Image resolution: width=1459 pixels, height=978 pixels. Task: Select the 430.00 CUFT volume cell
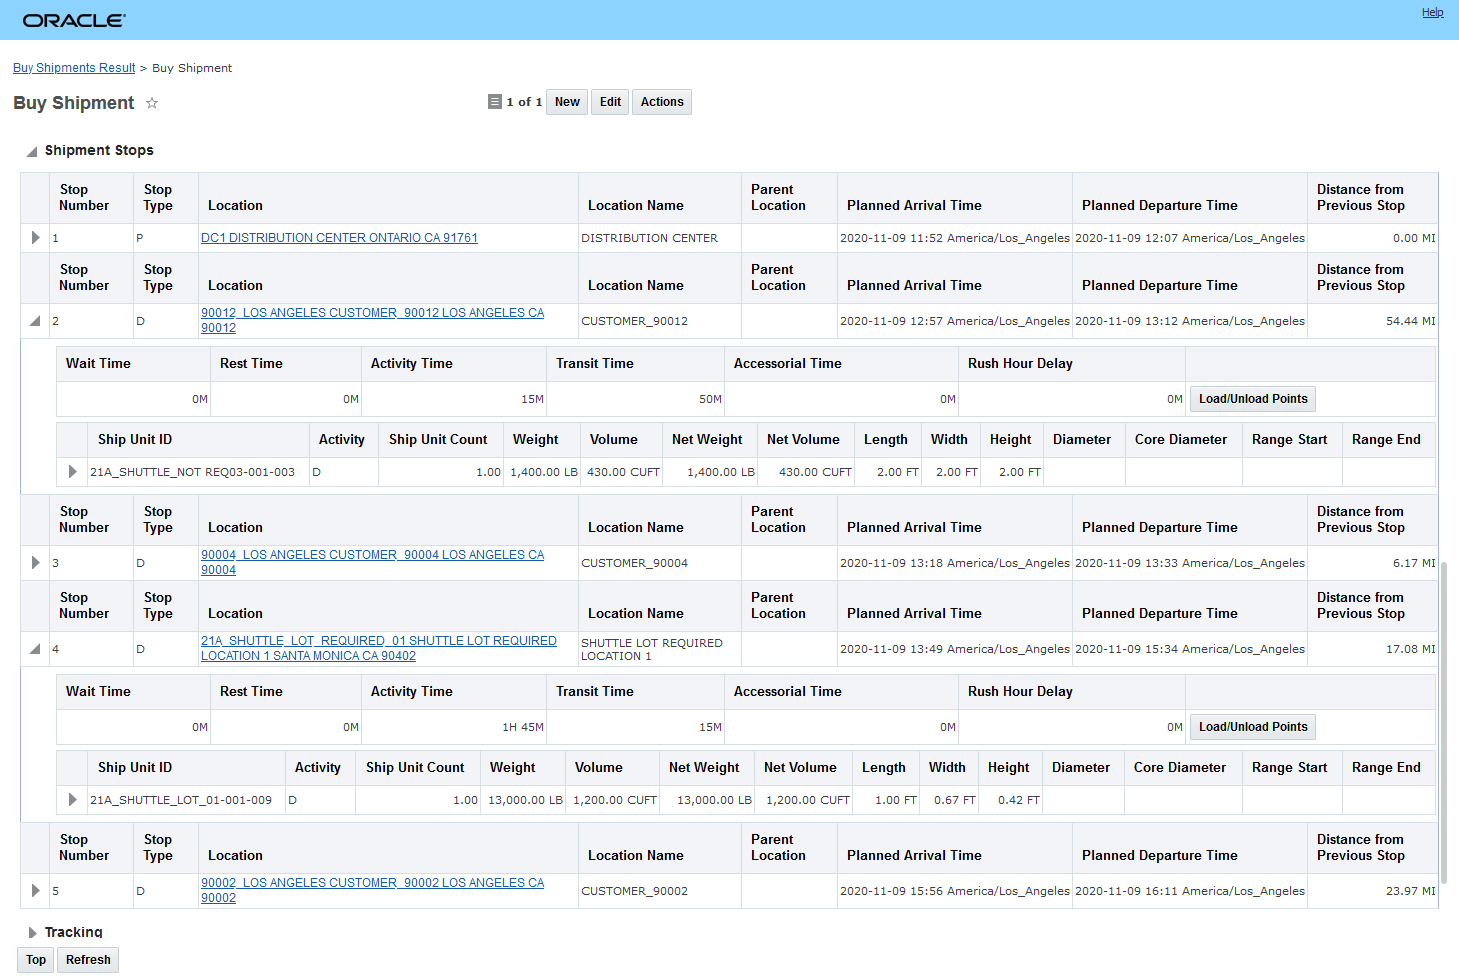[x=623, y=472]
